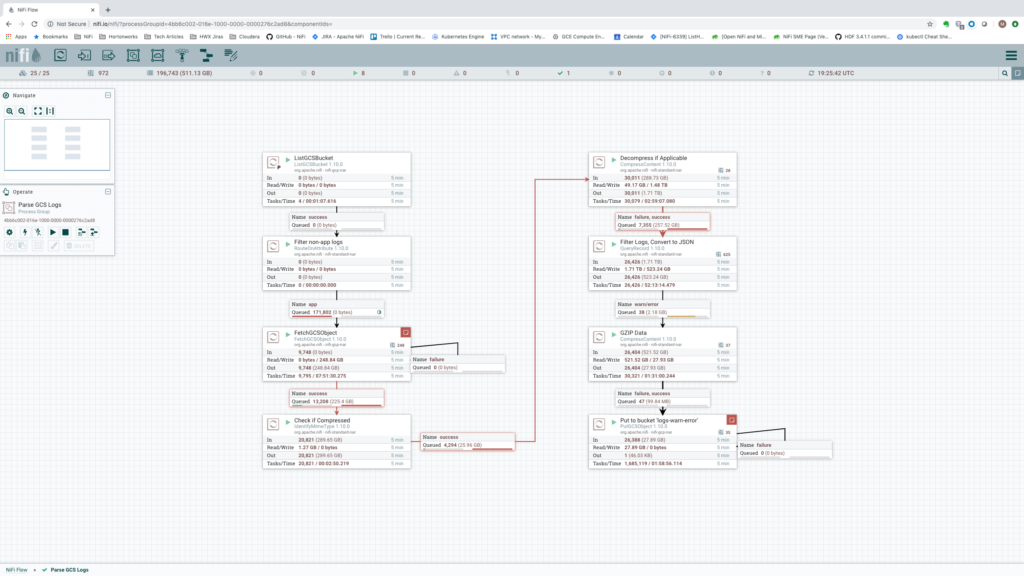
Task: Open the search magnifier in status bar
Action: click(1005, 73)
